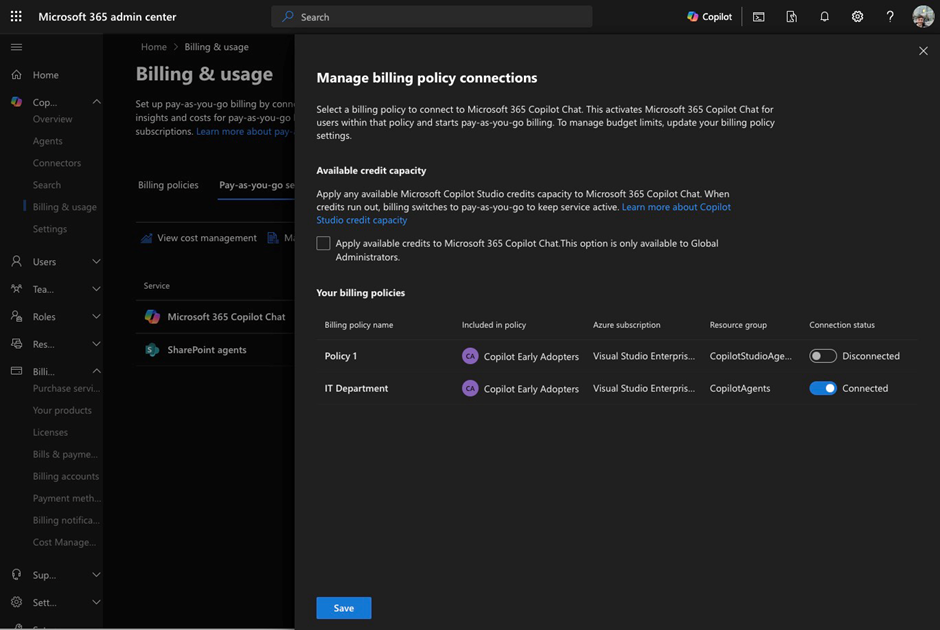Collapse navigation with the hamburger menu icon

(x=16, y=47)
